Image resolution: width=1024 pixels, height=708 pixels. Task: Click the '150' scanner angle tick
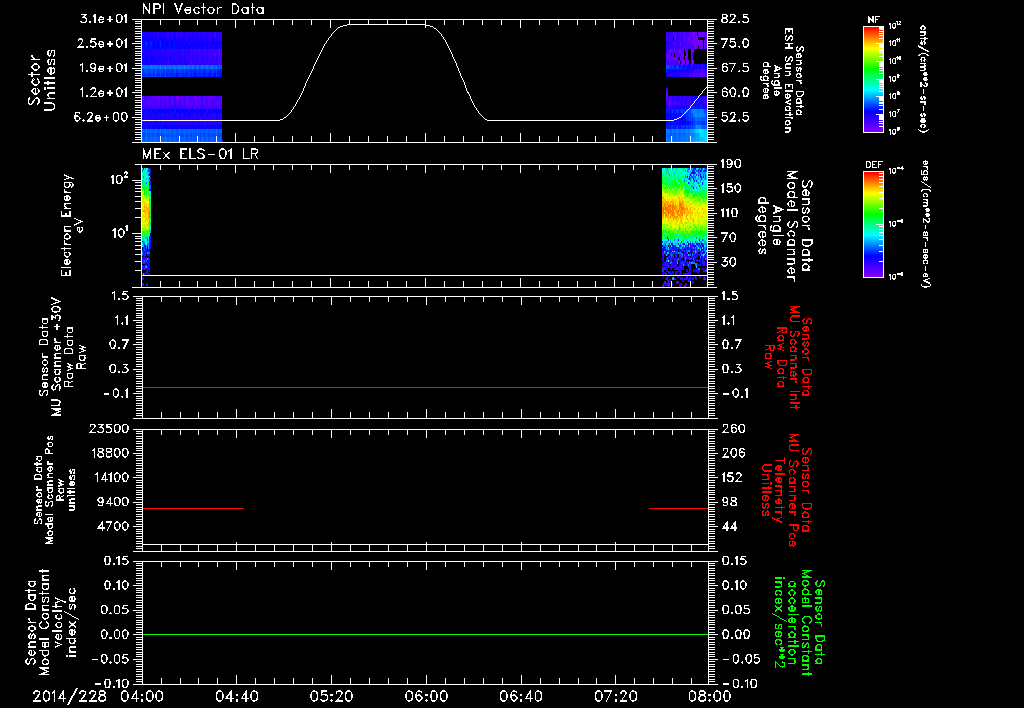click(731, 189)
